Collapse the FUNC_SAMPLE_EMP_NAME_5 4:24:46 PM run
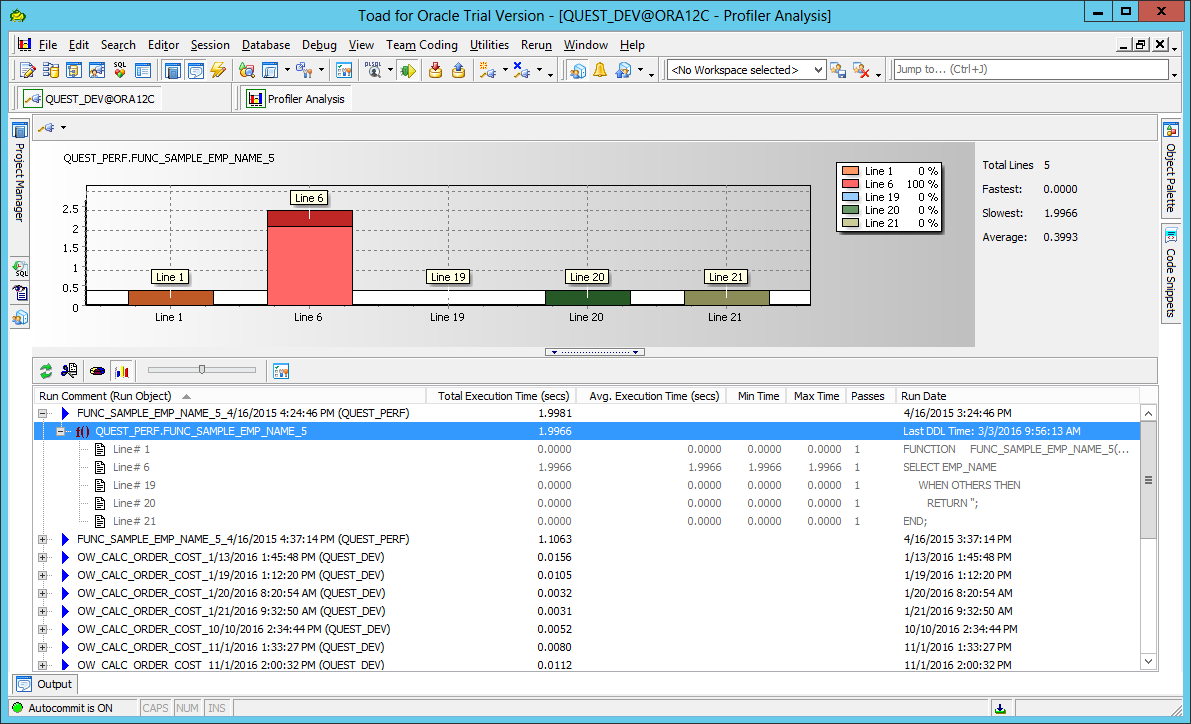Screen dimensions: 1191x724 (43, 413)
